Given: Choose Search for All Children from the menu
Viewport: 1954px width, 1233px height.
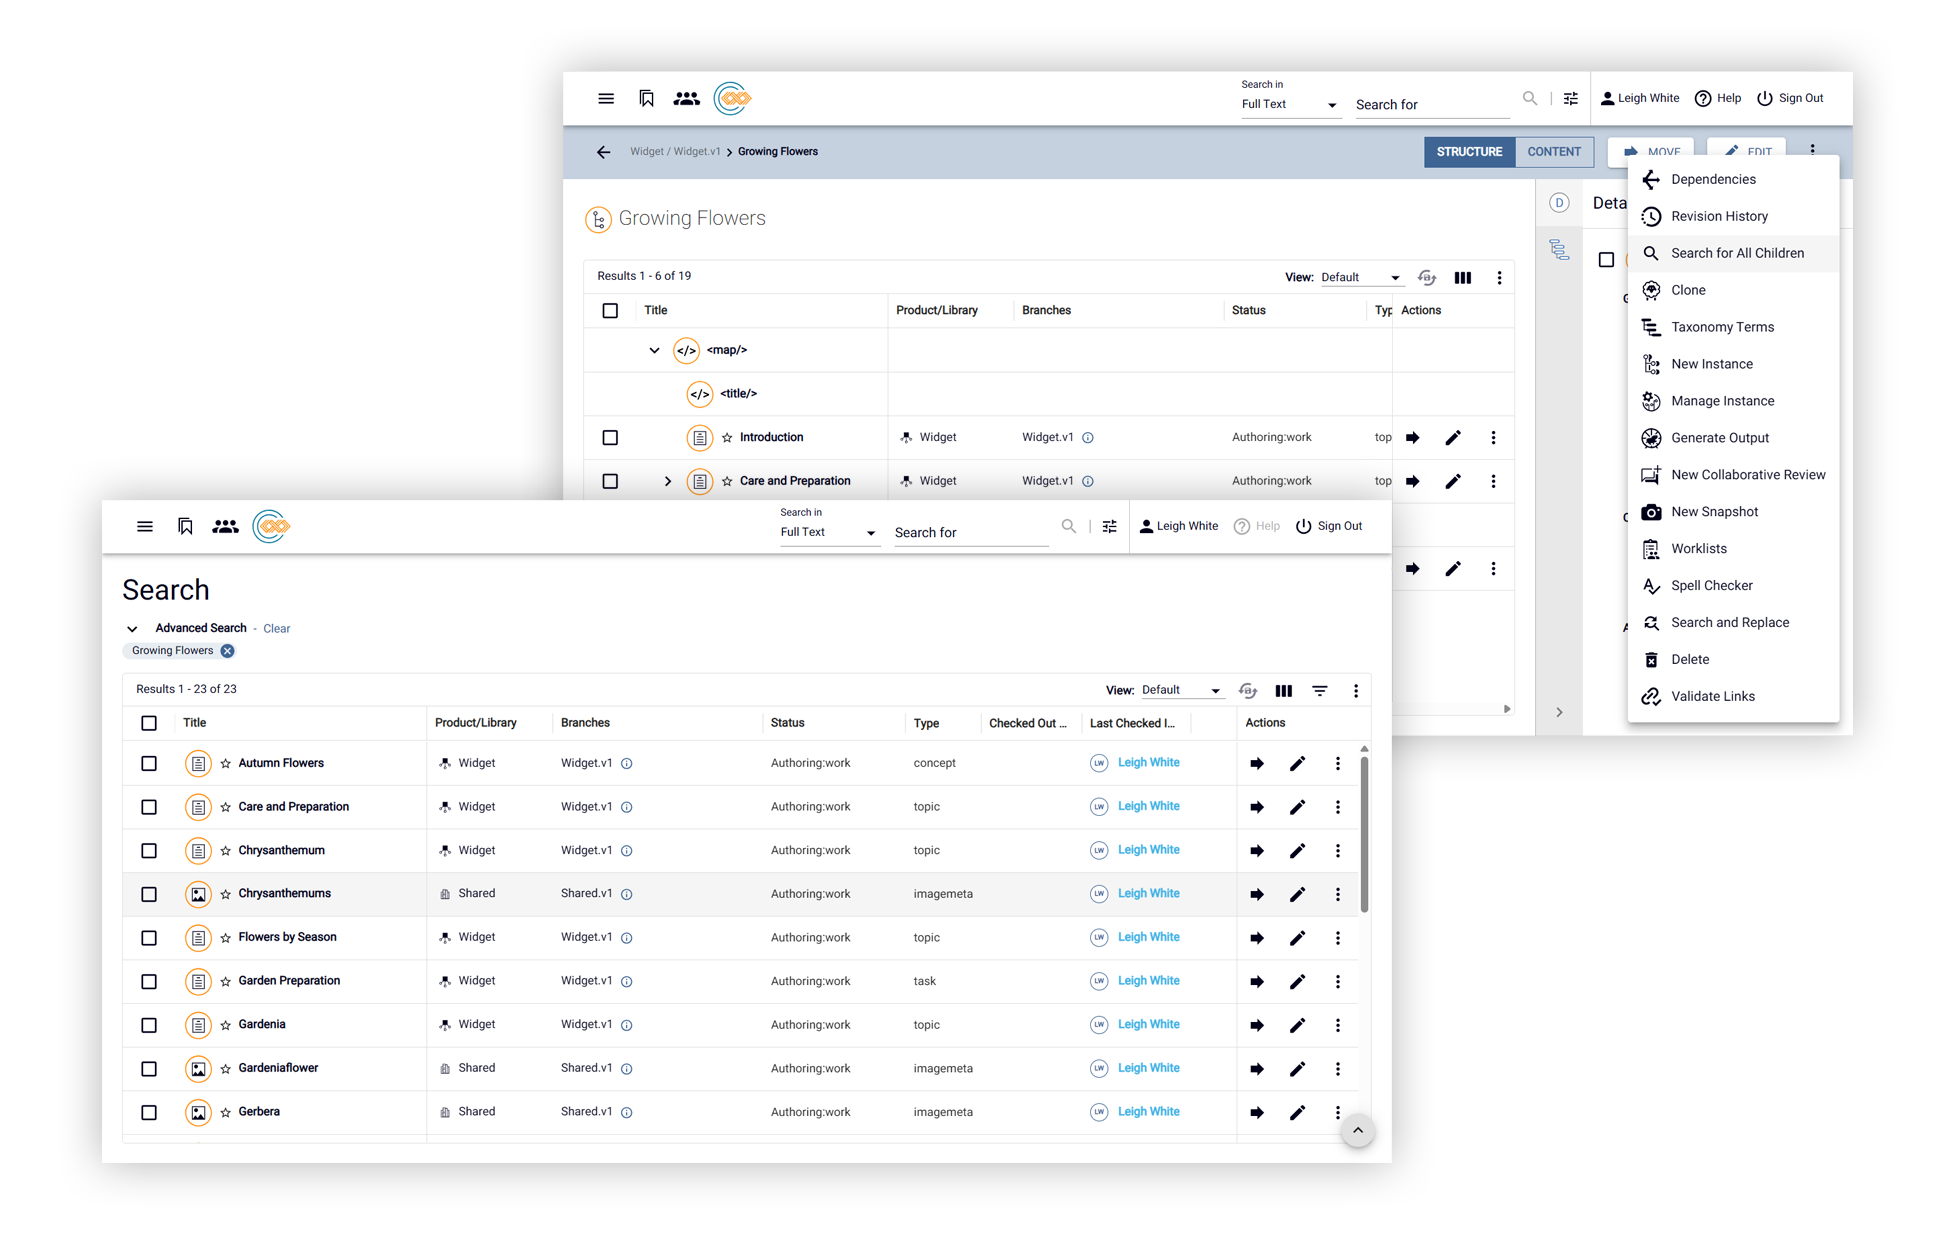Looking at the screenshot, I should 1737,253.
